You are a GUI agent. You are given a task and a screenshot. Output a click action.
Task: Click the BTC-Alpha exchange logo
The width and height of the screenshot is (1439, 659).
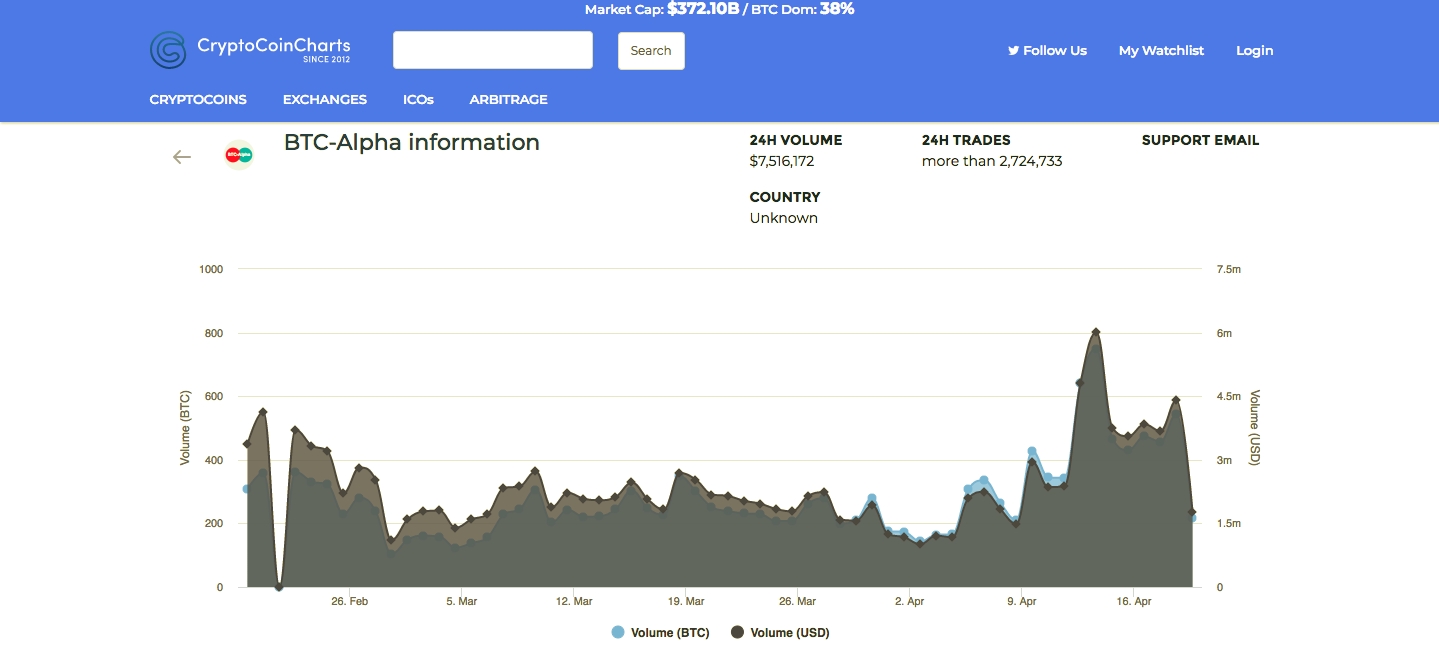click(x=239, y=155)
